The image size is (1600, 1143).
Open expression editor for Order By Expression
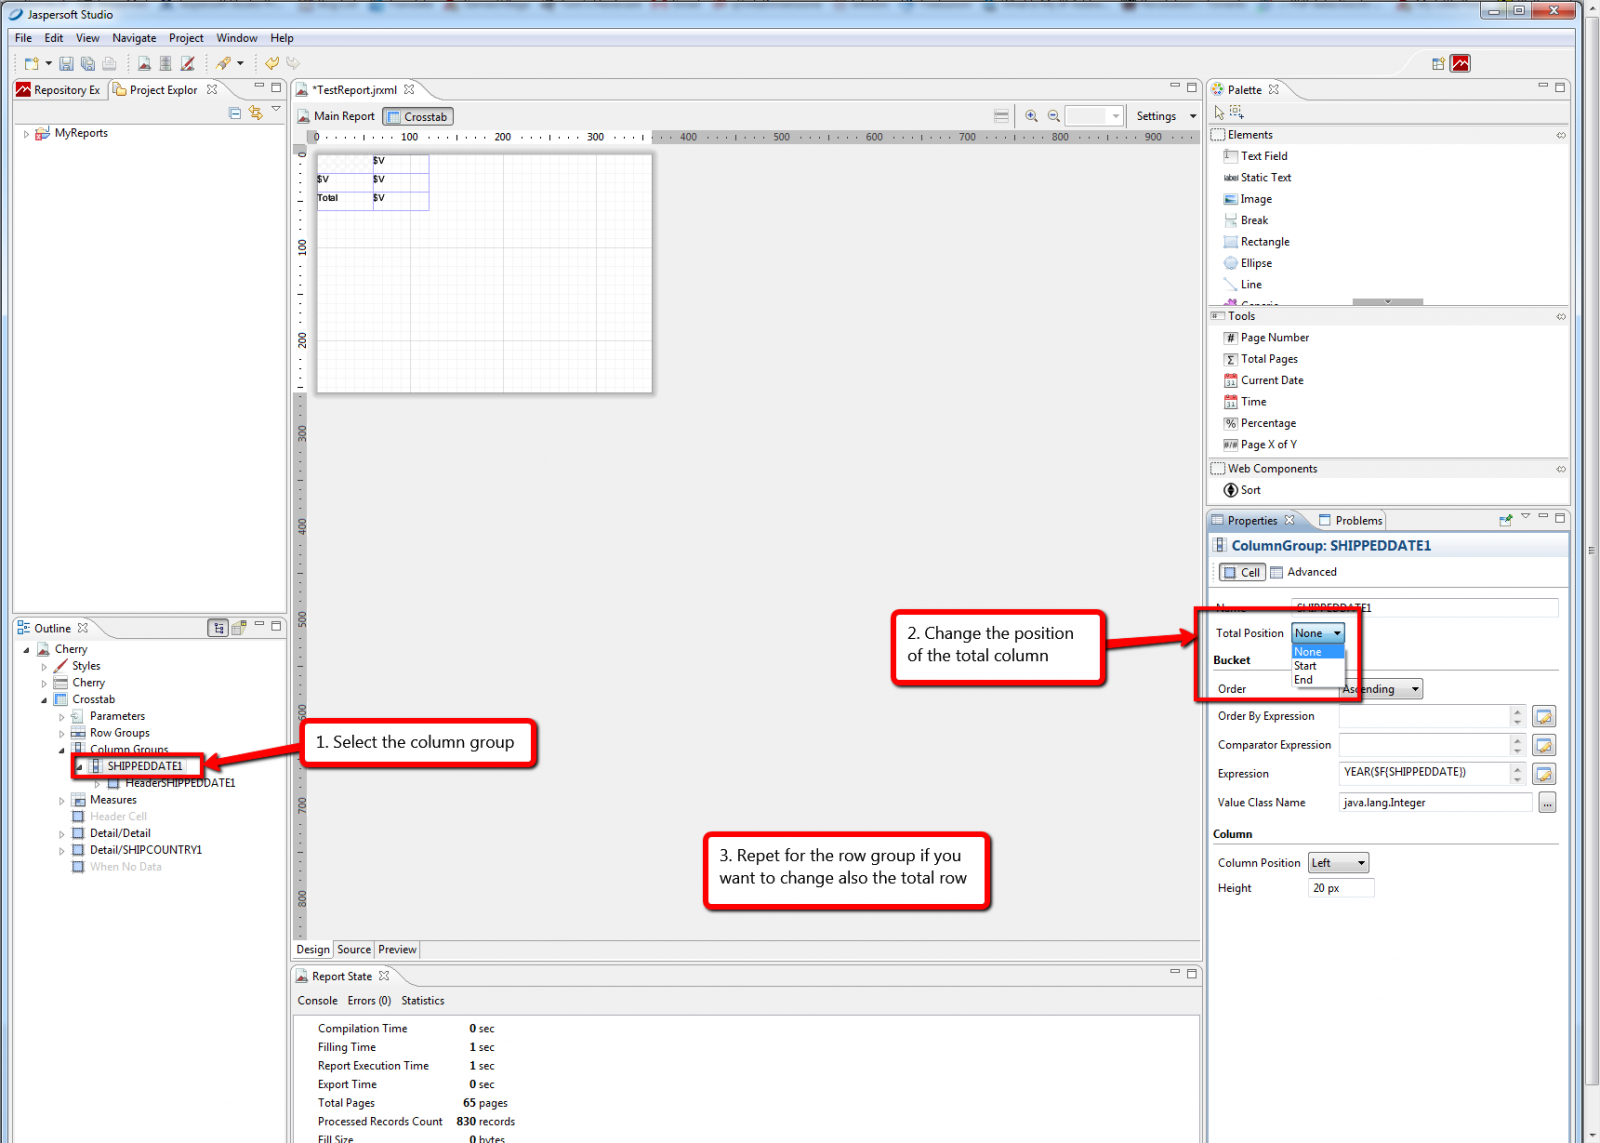[1544, 716]
